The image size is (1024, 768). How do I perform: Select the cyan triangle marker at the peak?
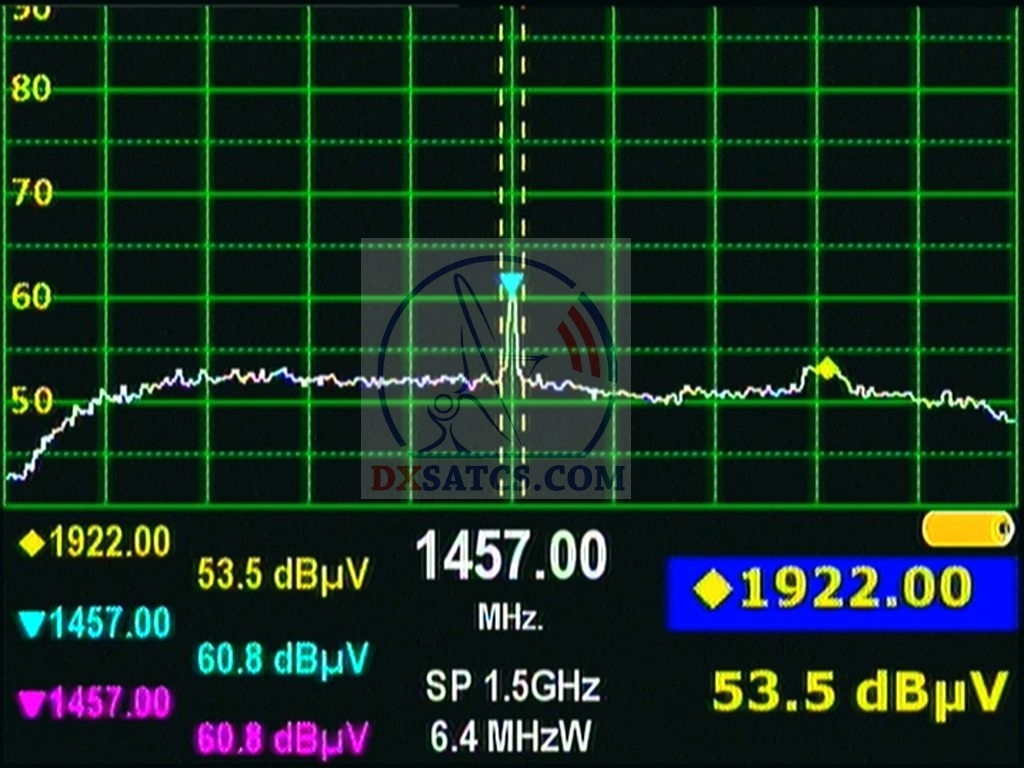pos(511,286)
